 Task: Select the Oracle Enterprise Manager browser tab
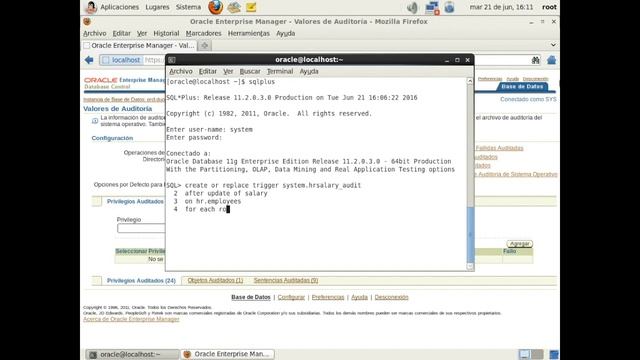coord(140,45)
